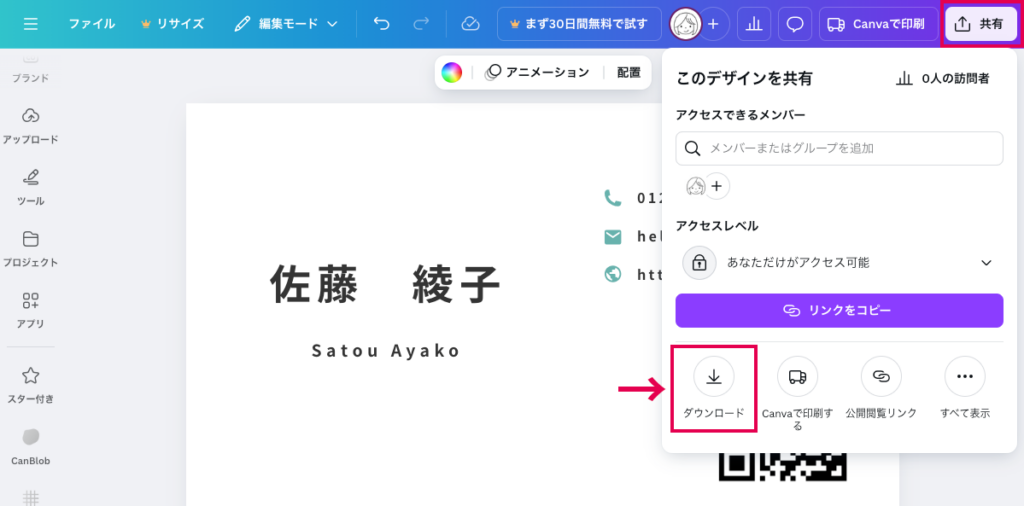Open the プロジェクト sidebar panel
This screenshot has height=506, width=1024.
pyautogui.click(x=30, y=249)
